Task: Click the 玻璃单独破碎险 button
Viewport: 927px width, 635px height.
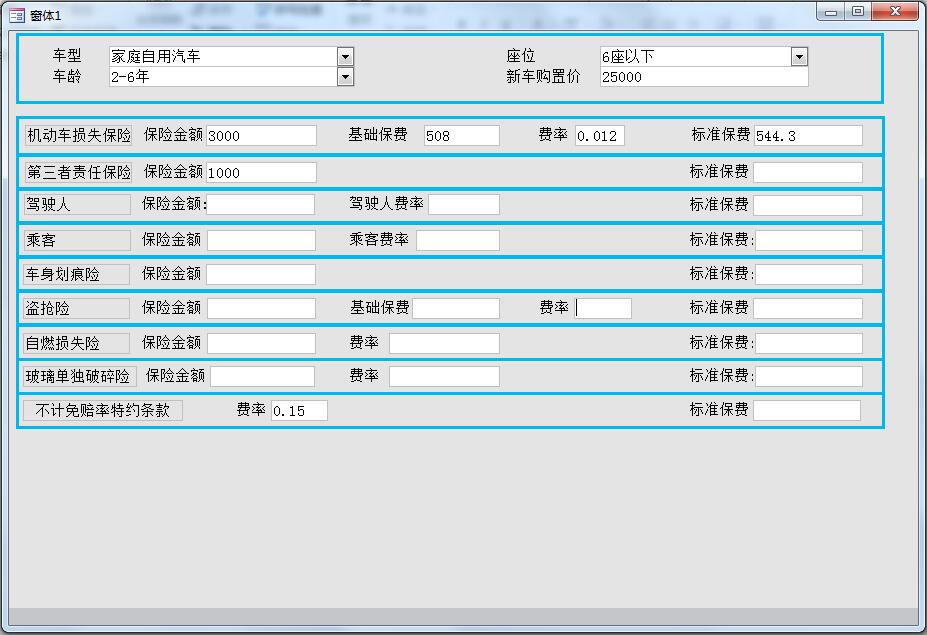Action: coord(80,377)
